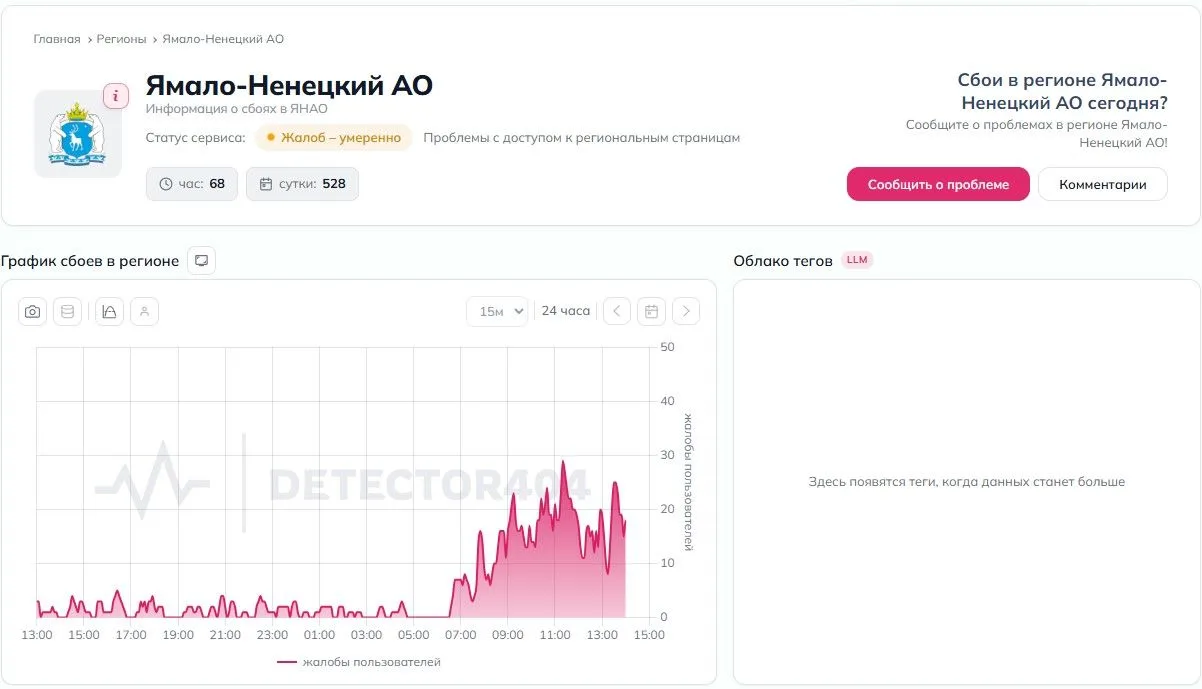Click the 11:00 time axis label
The width and height of the screenshot is (1202, 689).
tap(555, 635)
